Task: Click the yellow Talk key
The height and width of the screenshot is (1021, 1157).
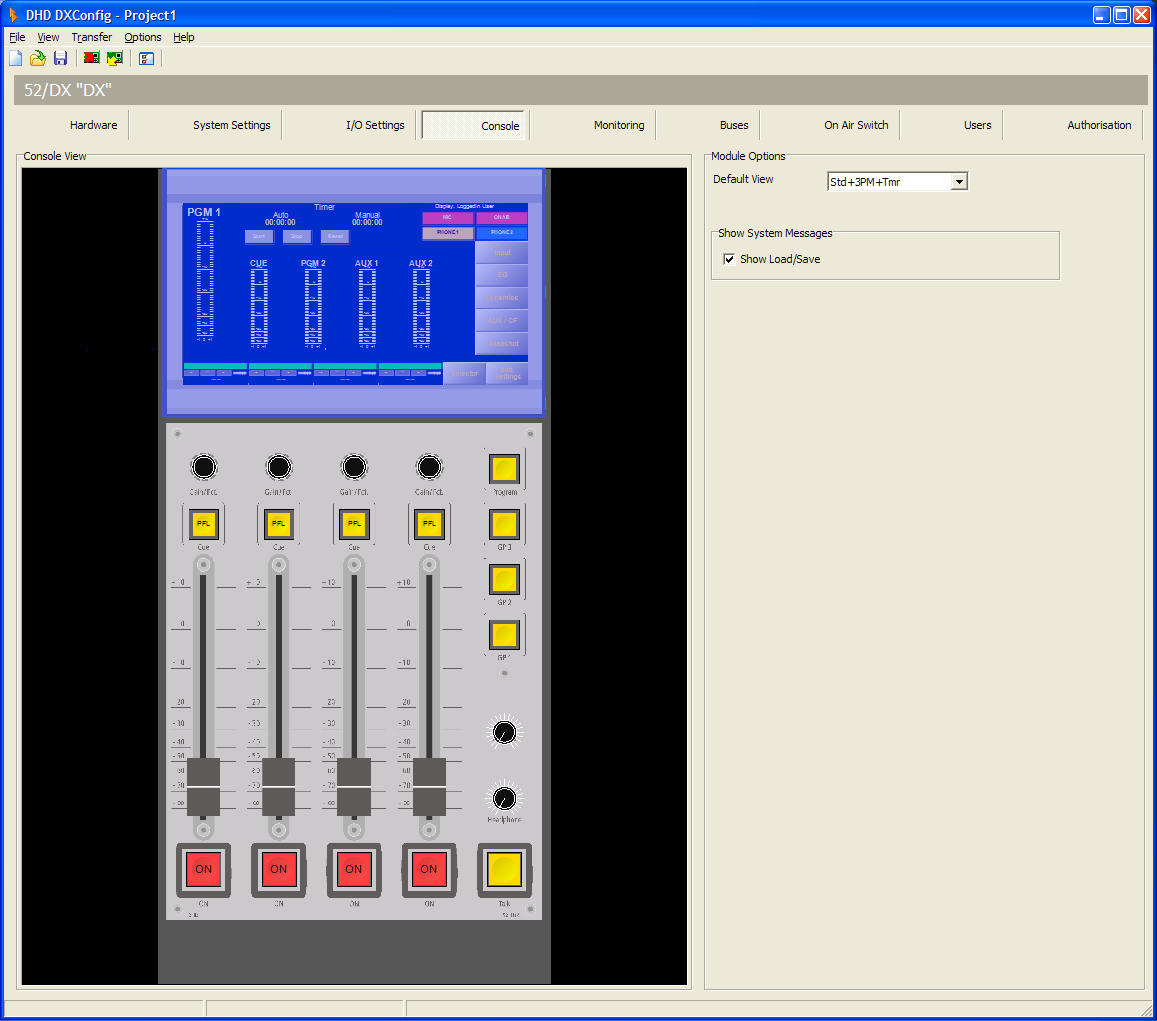Action: [505, 869]
